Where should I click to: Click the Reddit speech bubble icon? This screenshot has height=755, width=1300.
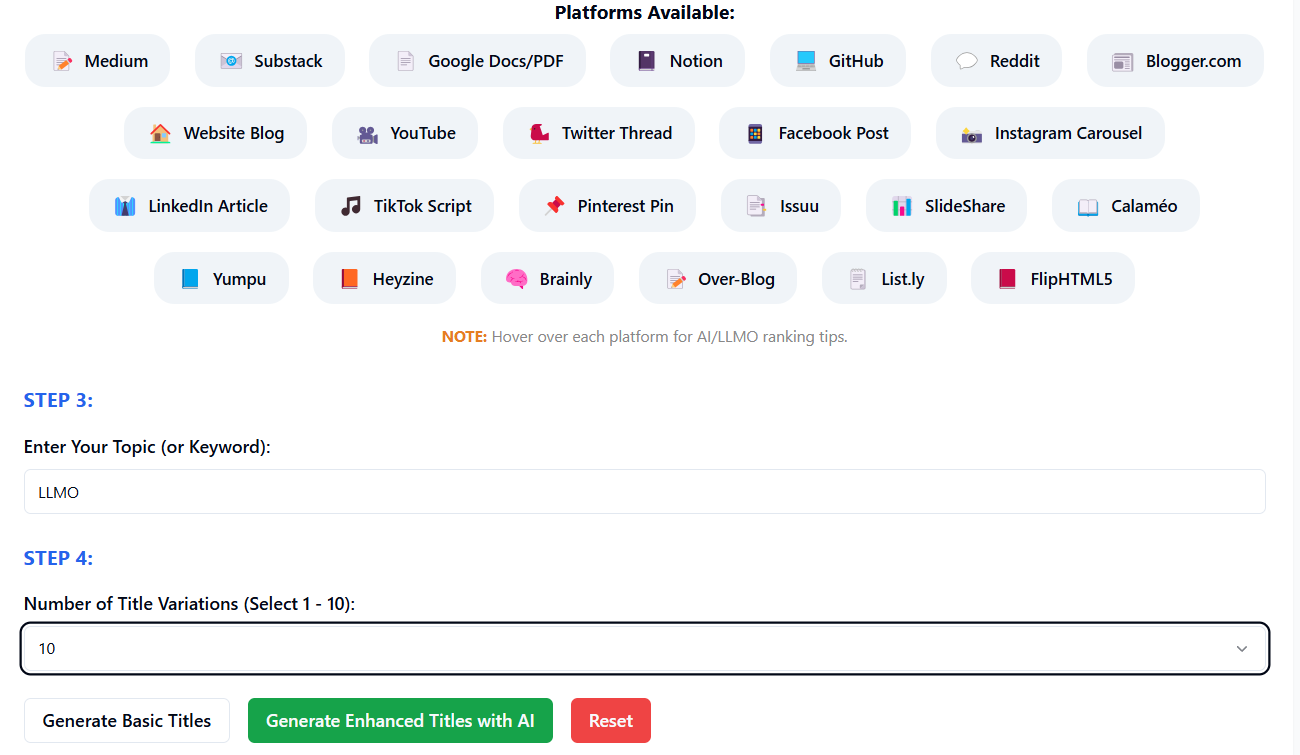(967, 61)
